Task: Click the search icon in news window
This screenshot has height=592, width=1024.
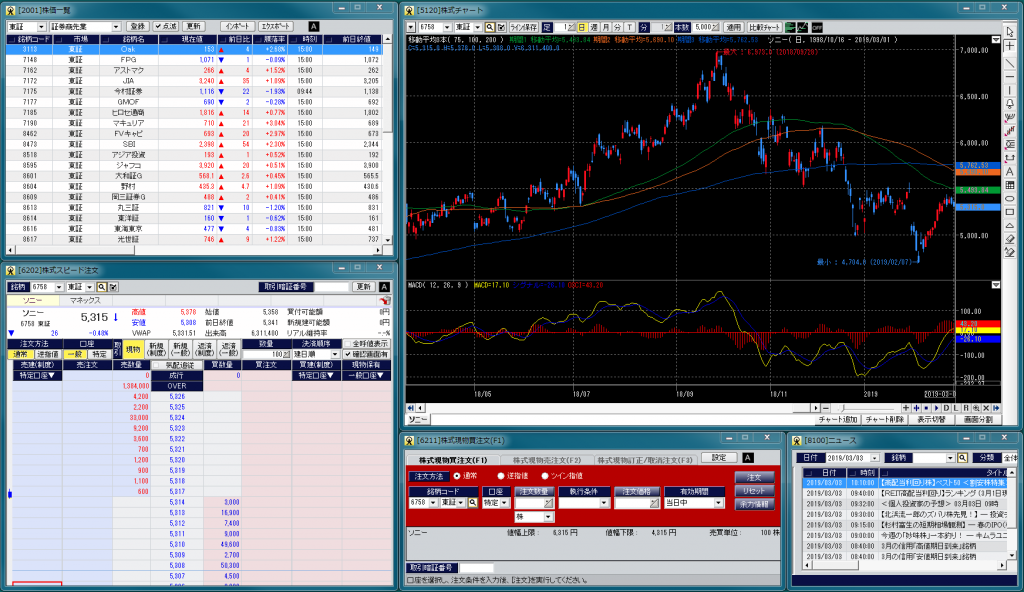Action: click(962, 458)
